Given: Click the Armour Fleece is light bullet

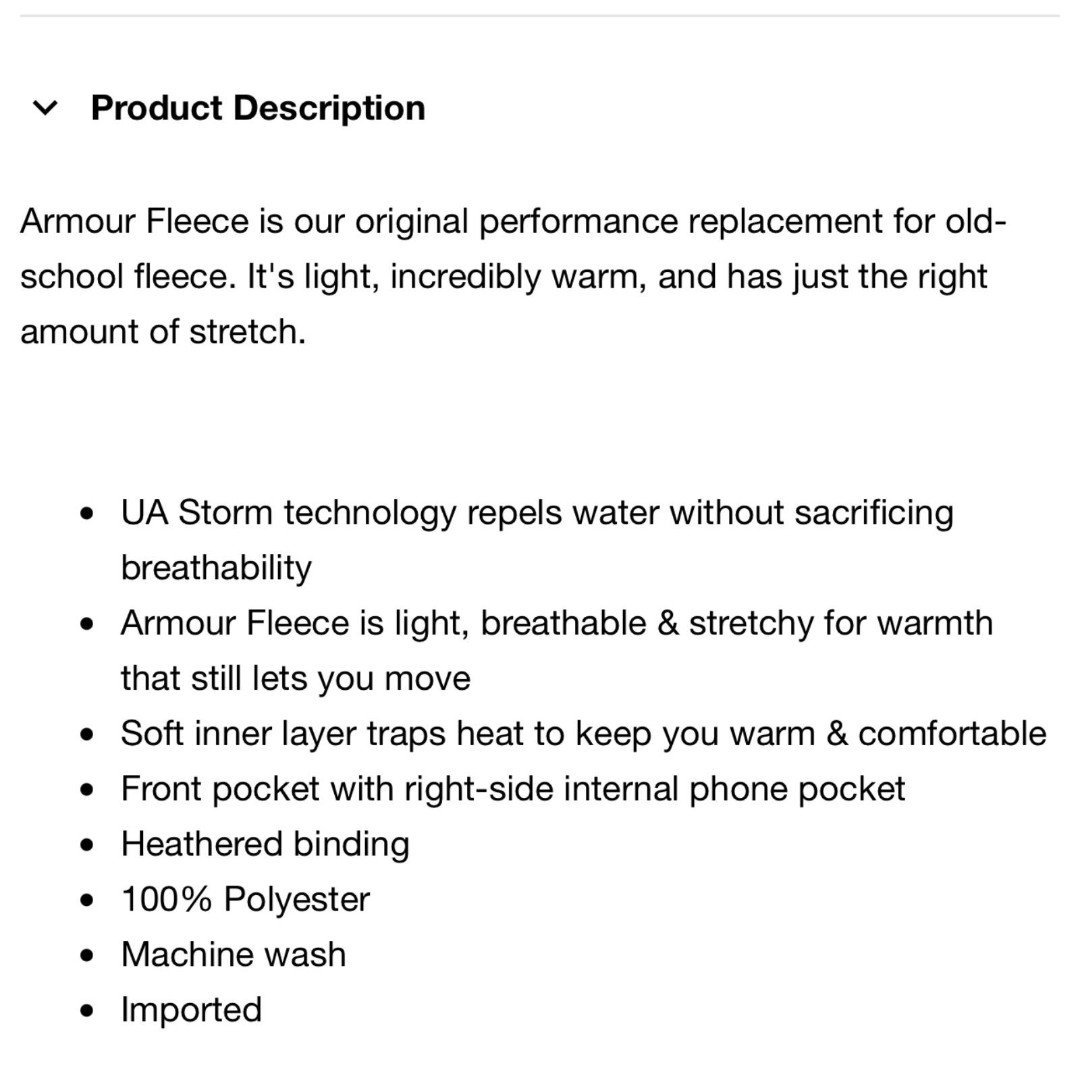Looking at the screenshot, I should tap(557, 650).
